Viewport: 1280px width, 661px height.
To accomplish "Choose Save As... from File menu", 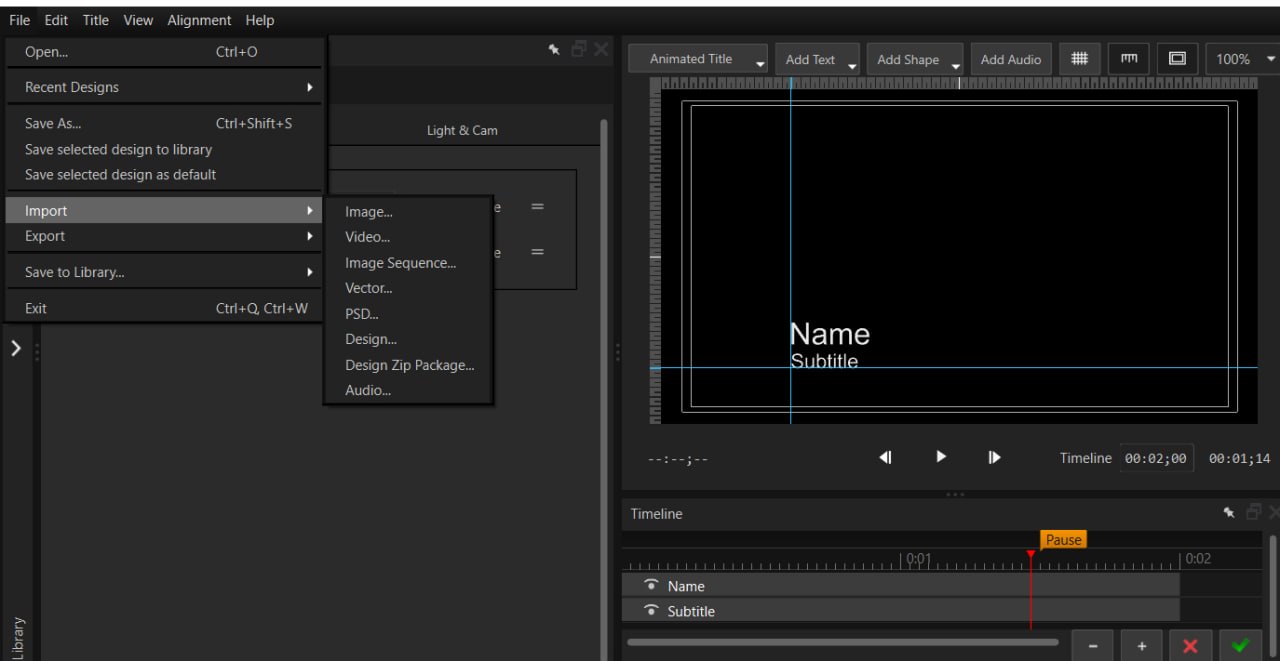I will tap(165, 123).
